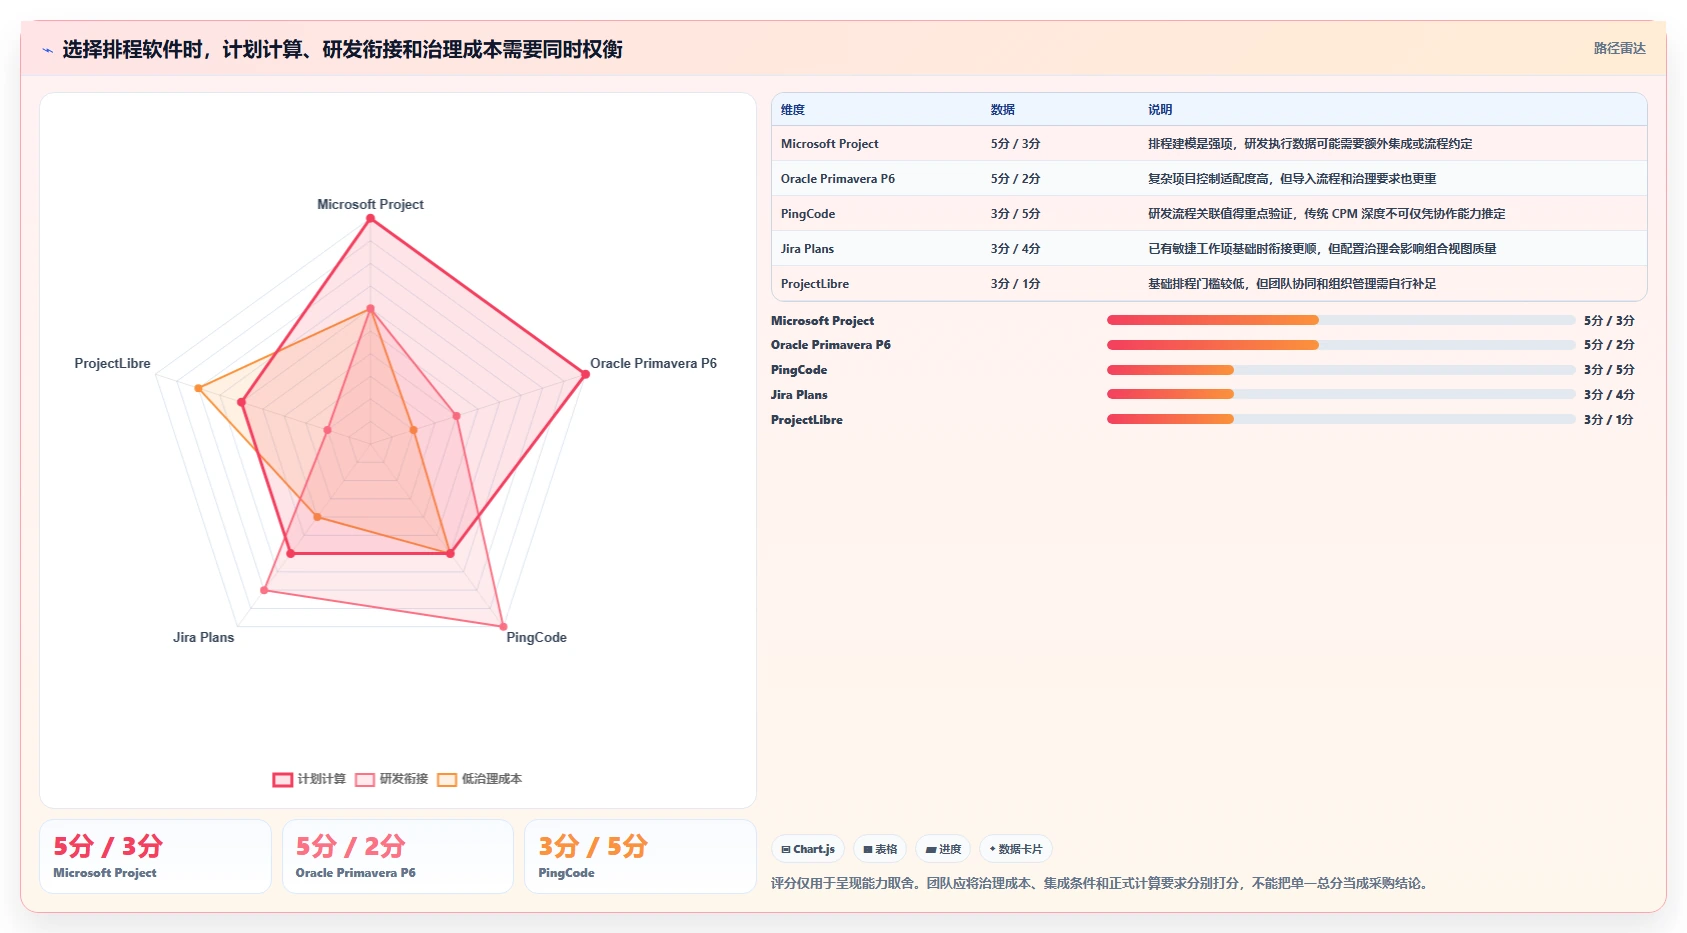Click the 3分 / 5分 value beside PingCode progress bar
Image resolution: width=1687 pixels, height=933 pixels.
(x=1609, y=370)
